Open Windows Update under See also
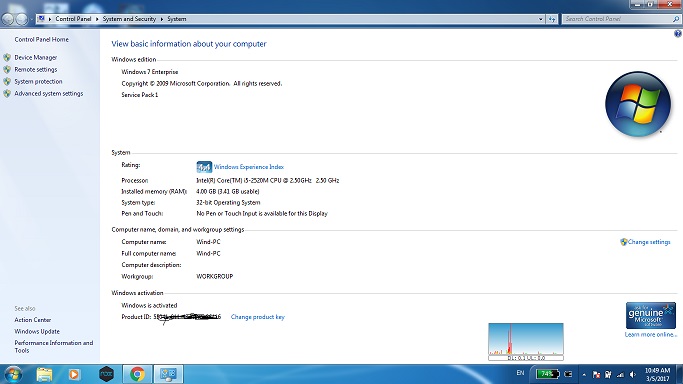The height and width of the screenshot is (384, 683). [37, 331]
